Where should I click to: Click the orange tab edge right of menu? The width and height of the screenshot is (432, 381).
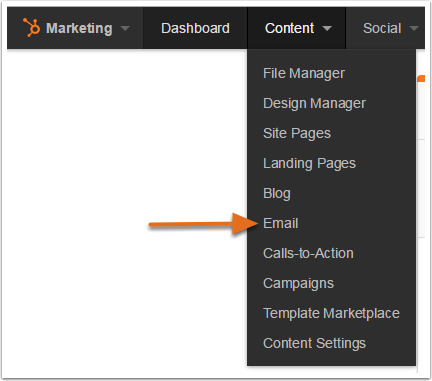pos(421,79)
